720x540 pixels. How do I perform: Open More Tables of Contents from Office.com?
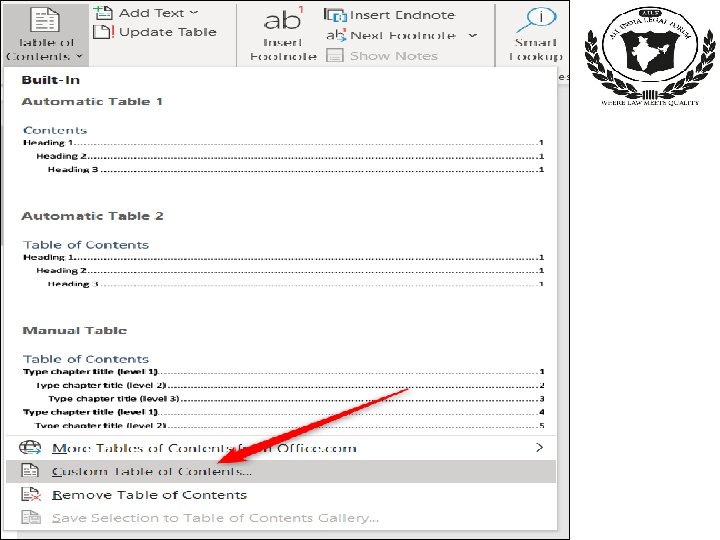tap(281, 448)
